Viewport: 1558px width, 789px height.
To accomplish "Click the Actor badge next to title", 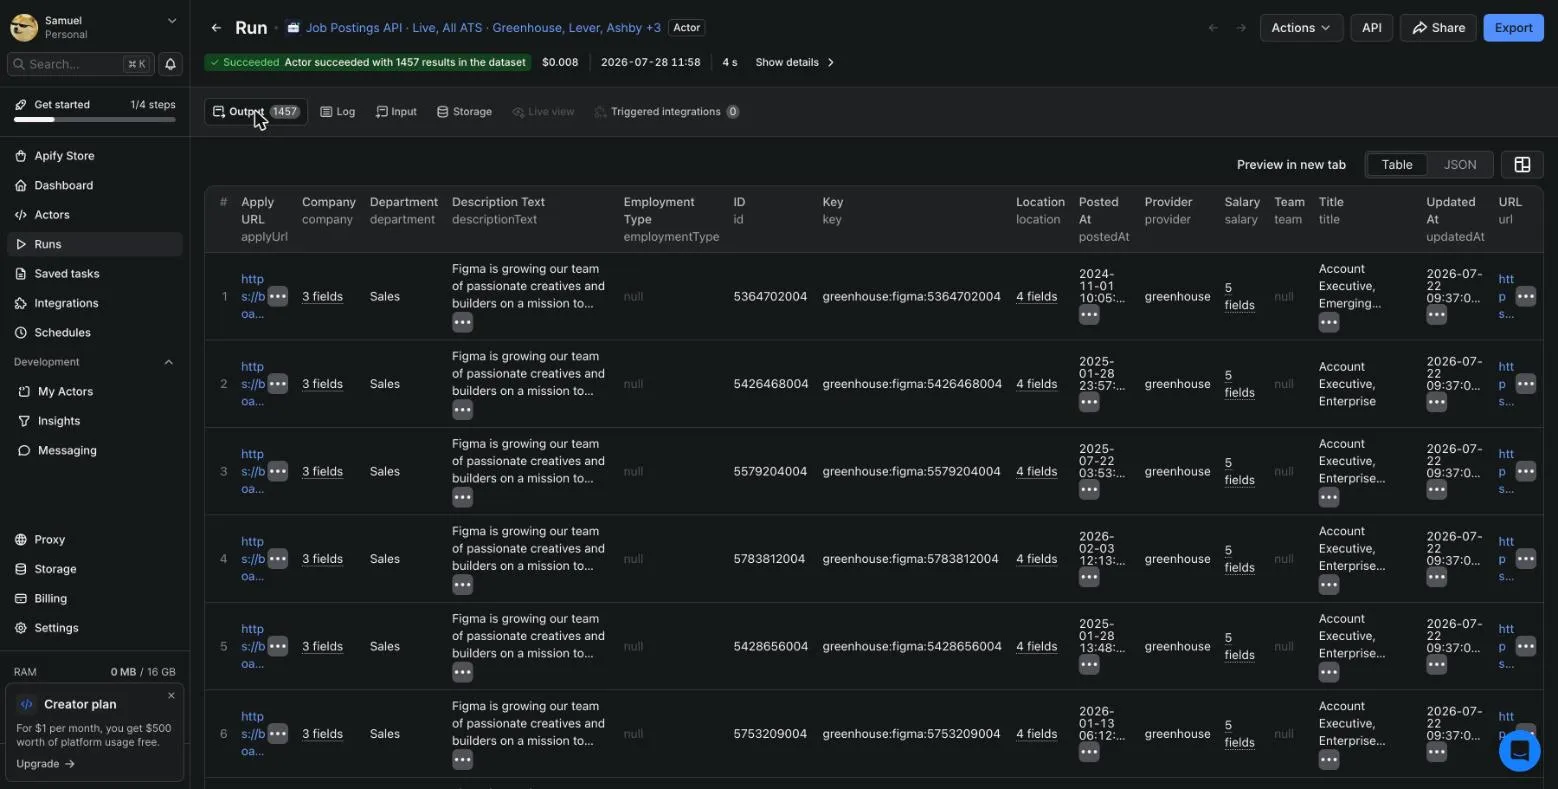I will point(687,28).
